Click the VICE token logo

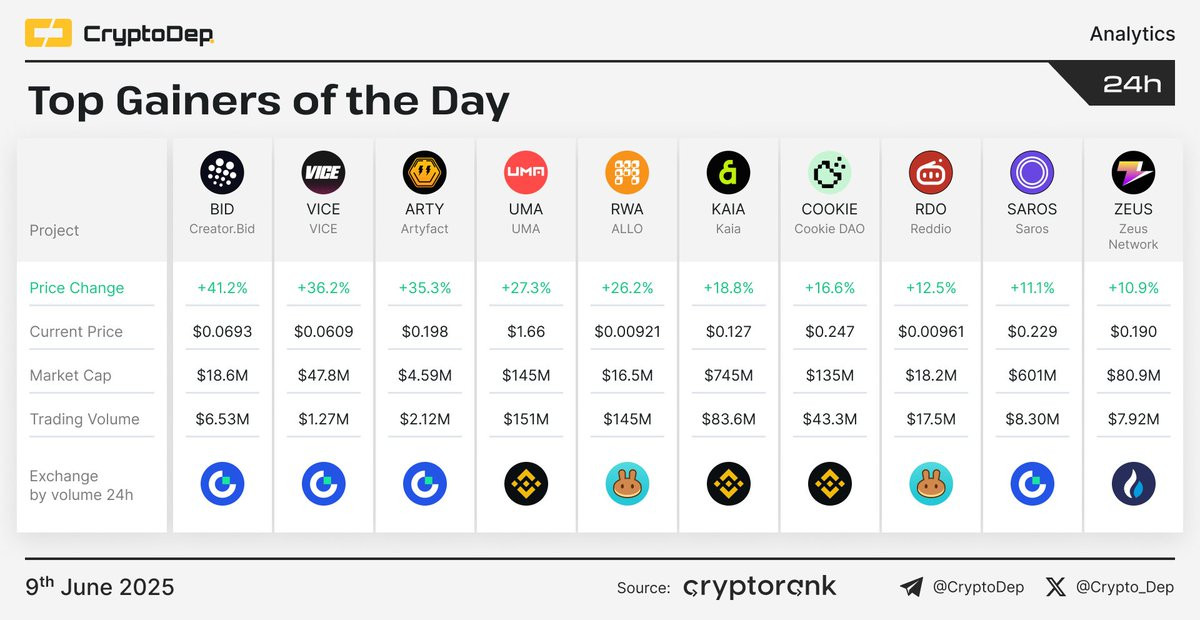pyautogui.click(x=323, y=173)
